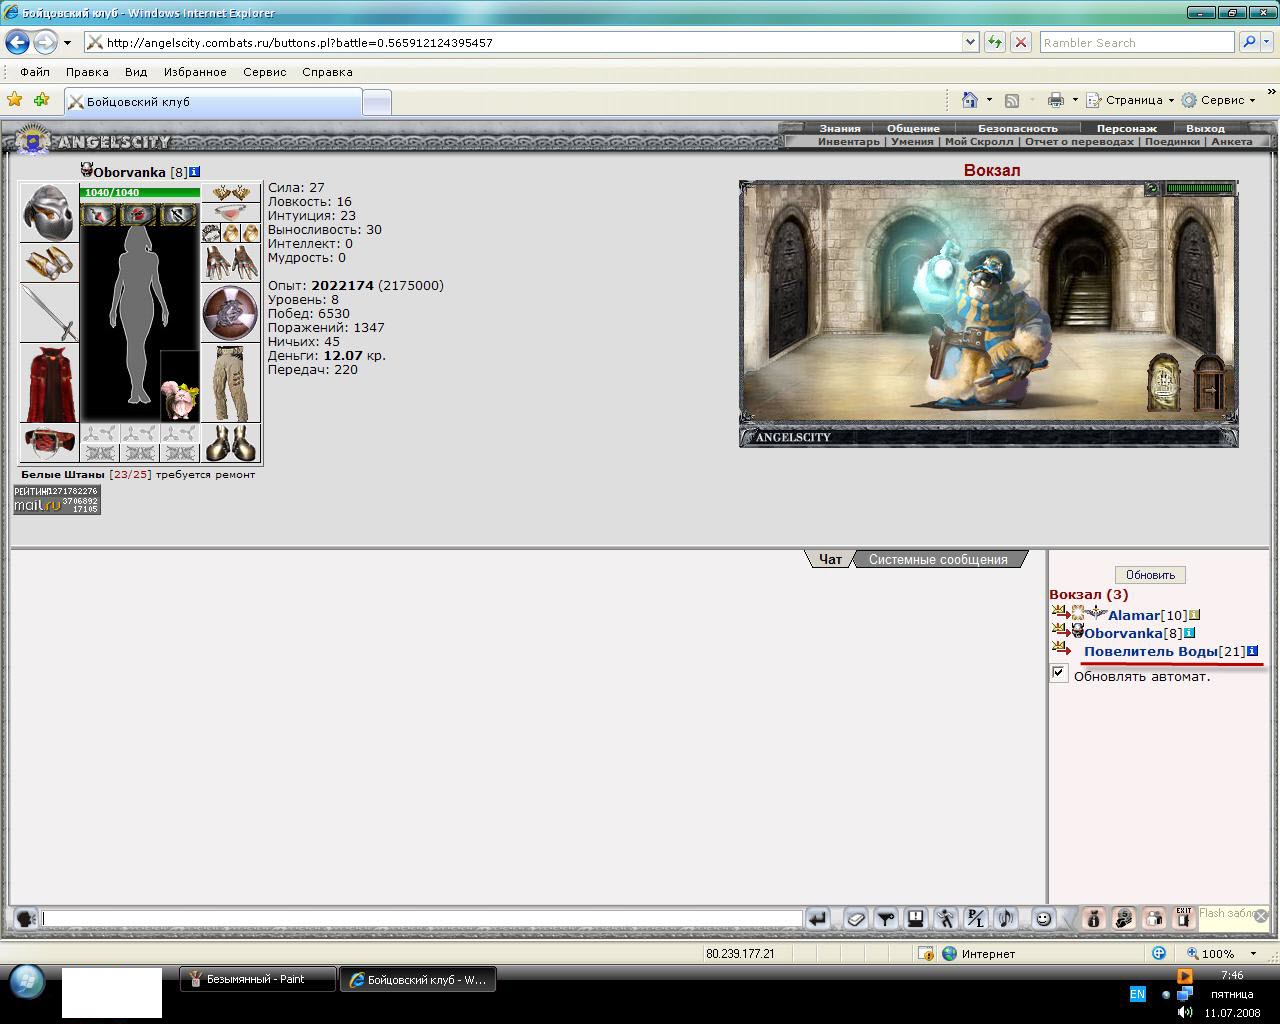Open Отчет о переводах link
This screenshot has width=1280, height=1024.
(1079, 141)
